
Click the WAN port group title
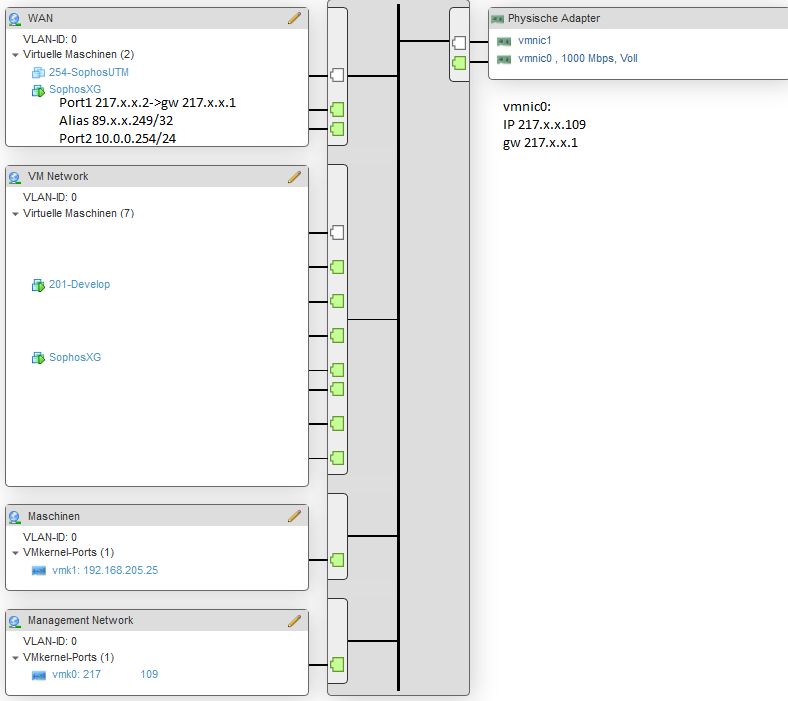tap(40, 18)
